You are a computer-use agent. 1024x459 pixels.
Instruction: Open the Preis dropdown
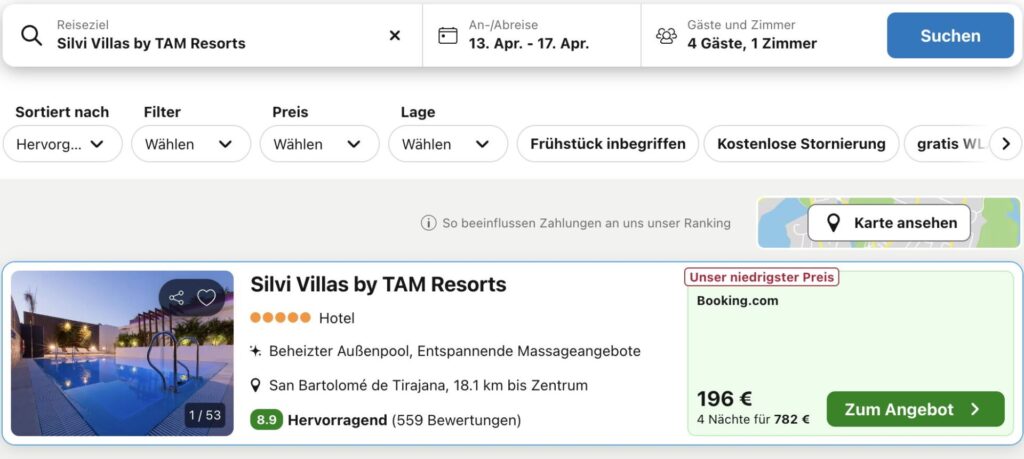[319, 144]
